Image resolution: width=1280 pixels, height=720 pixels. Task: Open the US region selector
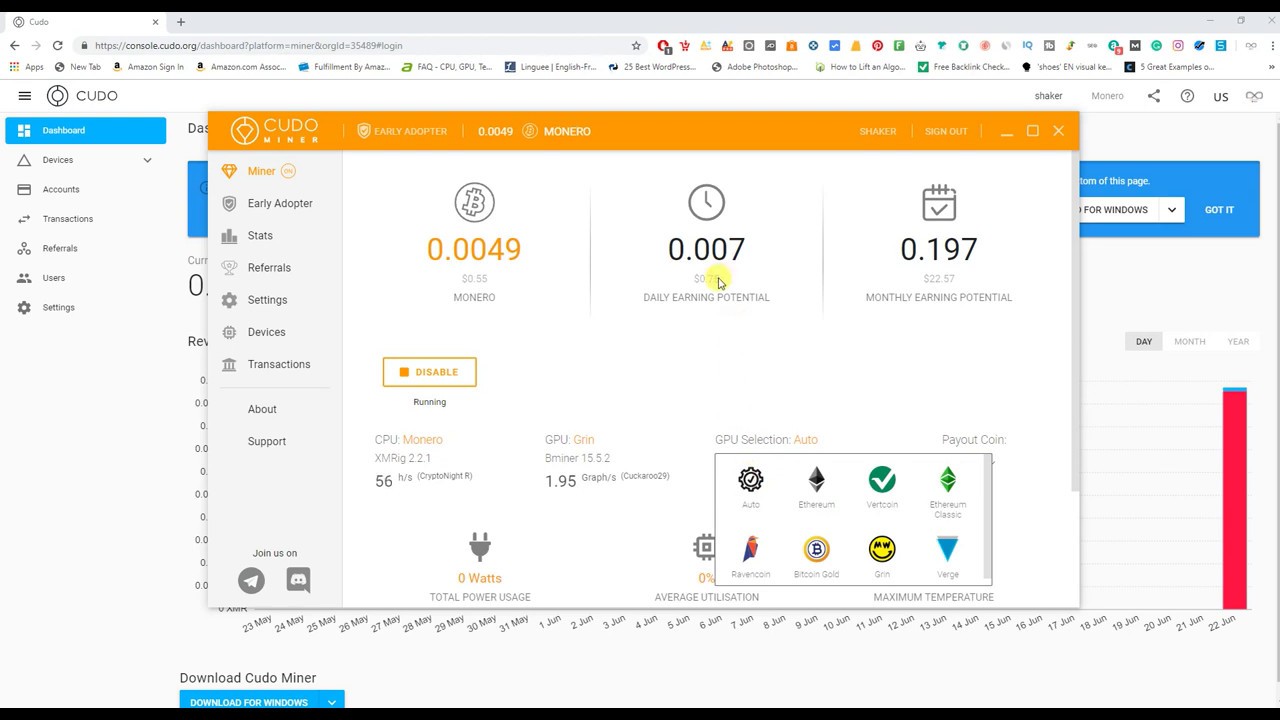pos(1220,97)
